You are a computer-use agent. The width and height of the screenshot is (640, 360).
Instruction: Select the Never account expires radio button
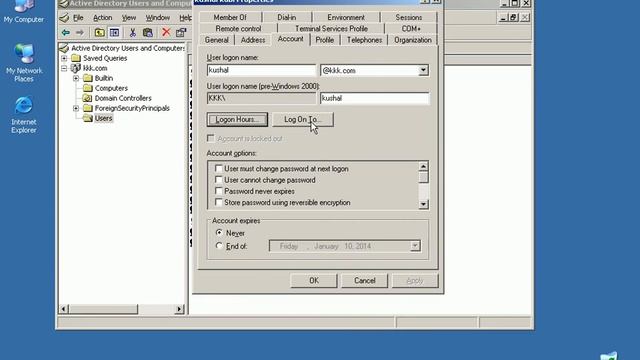tap(219, 233)
